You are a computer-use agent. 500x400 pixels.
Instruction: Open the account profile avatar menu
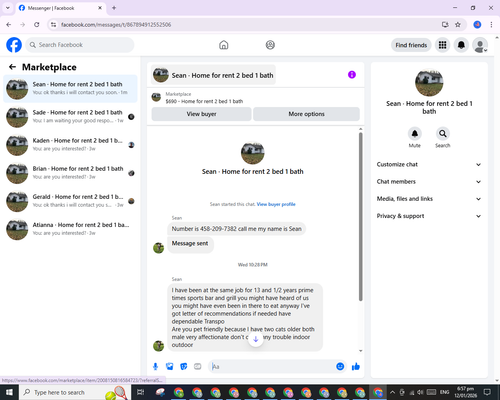point(480,45)
